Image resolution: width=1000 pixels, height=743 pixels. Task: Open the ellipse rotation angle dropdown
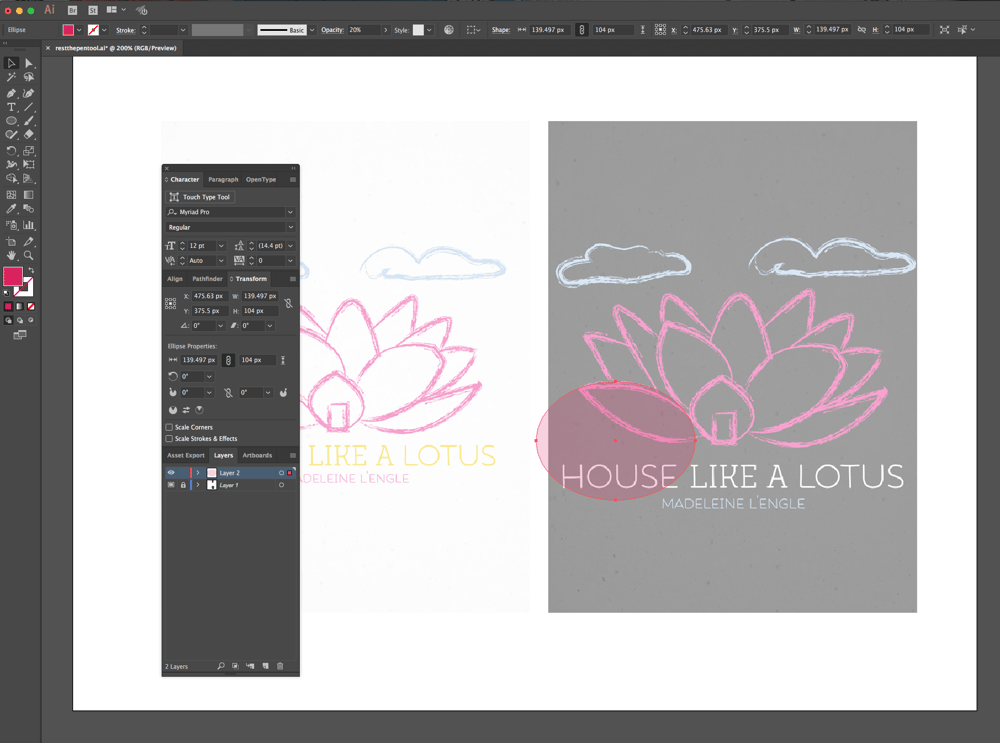pyautogui.click(x=209, y=376)
